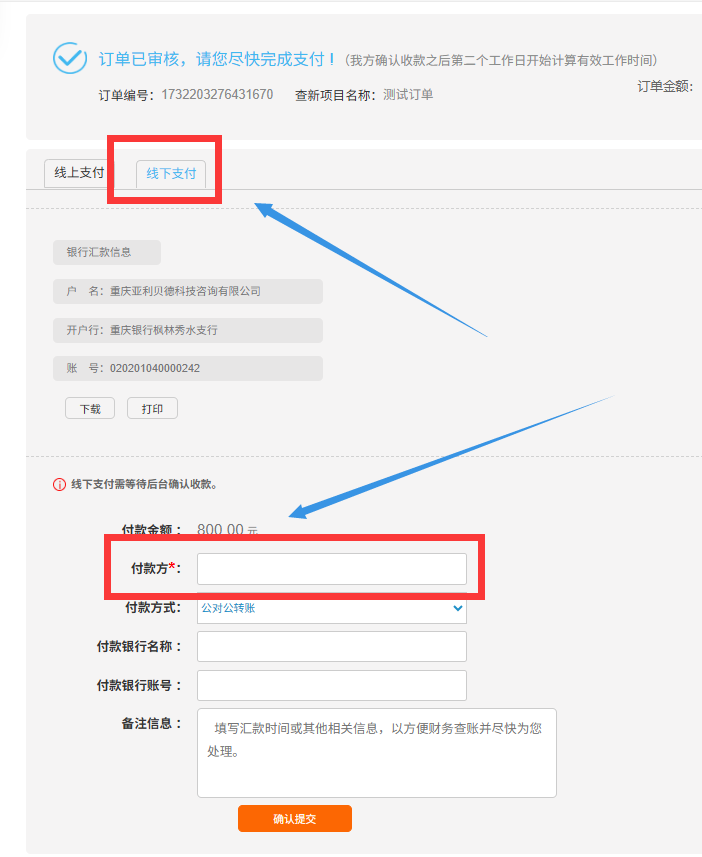This screenshot has height=857, width=702.
Task: Click the blue order-approved checkmark icon
Action: [70, 58]
